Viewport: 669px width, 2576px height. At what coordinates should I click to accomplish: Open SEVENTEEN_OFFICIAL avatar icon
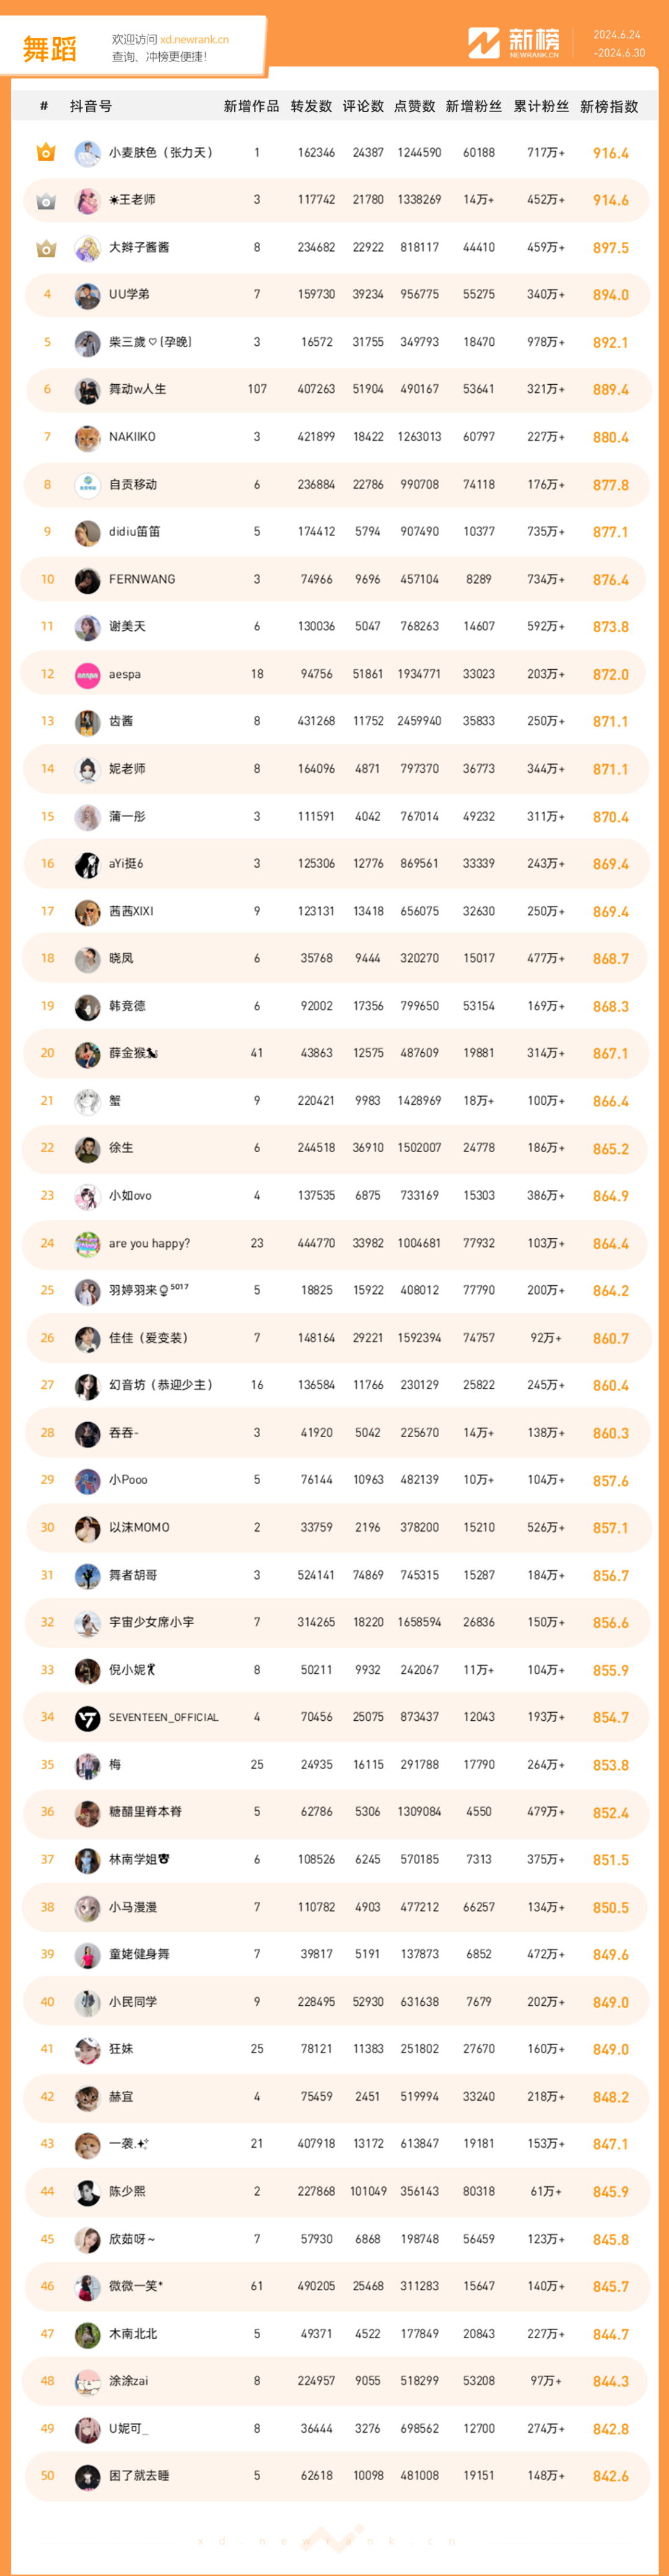pos(88,1718)
